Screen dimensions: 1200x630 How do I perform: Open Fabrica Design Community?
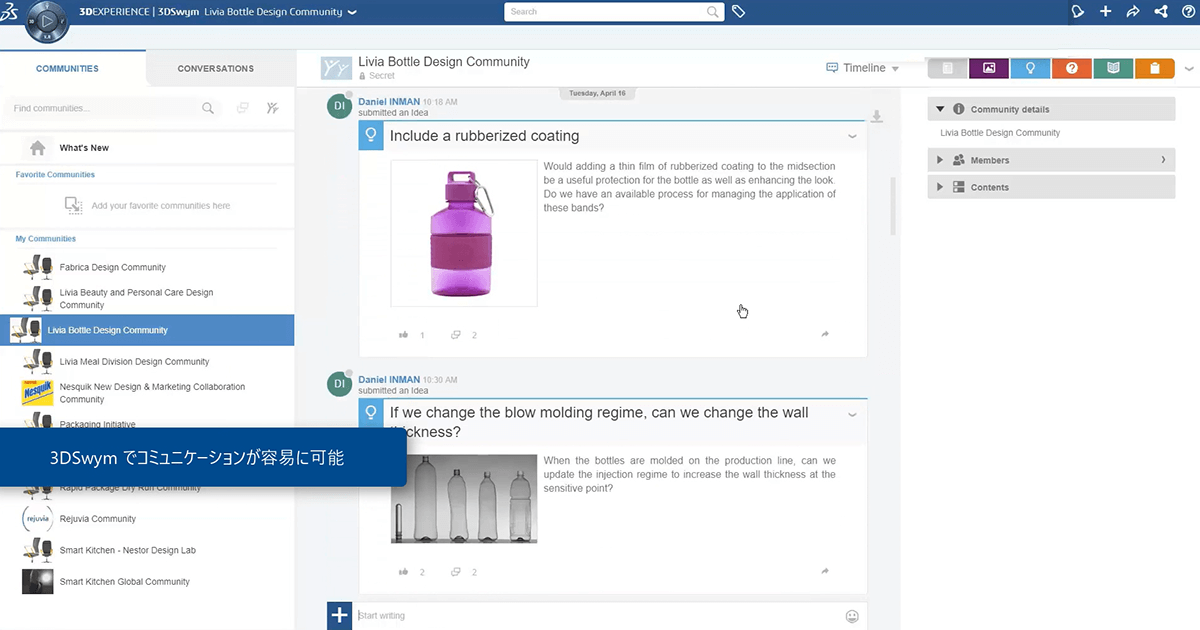pos(112,268)
